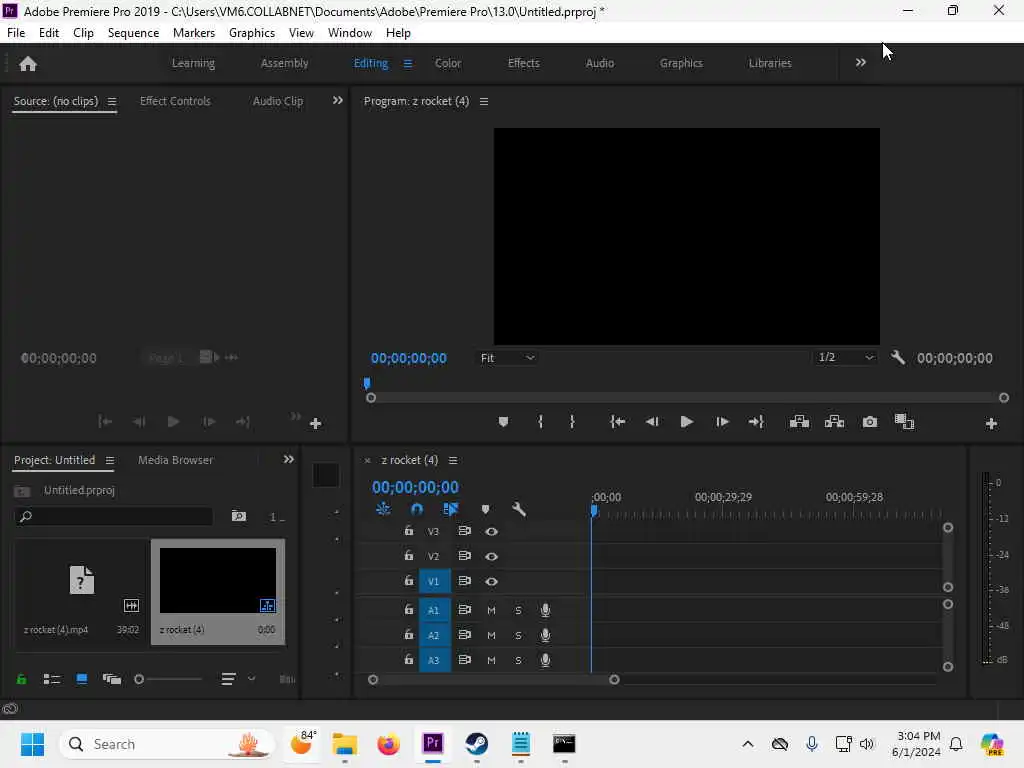This screenshot has width=1024, height=768.
Task: Open z rocket (4) timeline panel menu
Action: click(x=453, y=460)
